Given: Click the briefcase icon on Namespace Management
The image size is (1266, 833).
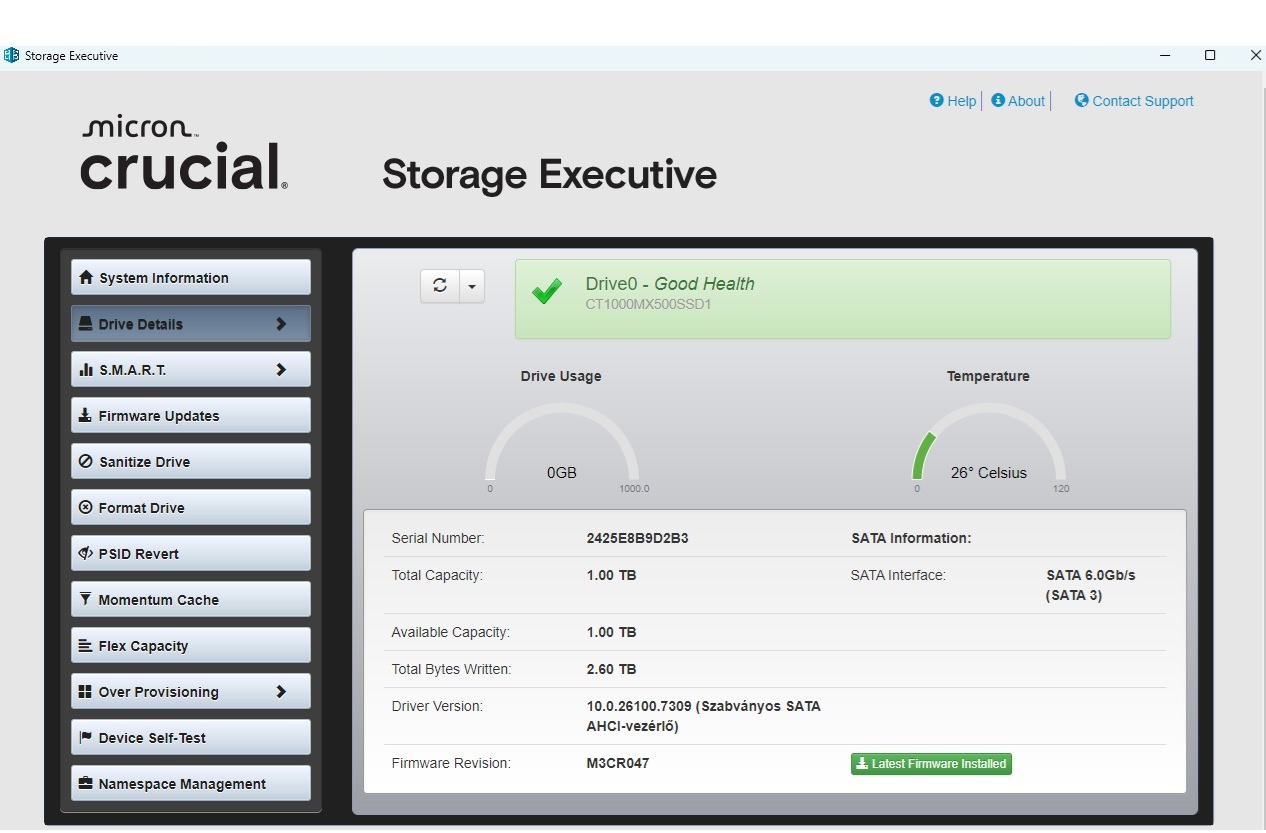Looking at the screenshot, I should coord(86,783).
